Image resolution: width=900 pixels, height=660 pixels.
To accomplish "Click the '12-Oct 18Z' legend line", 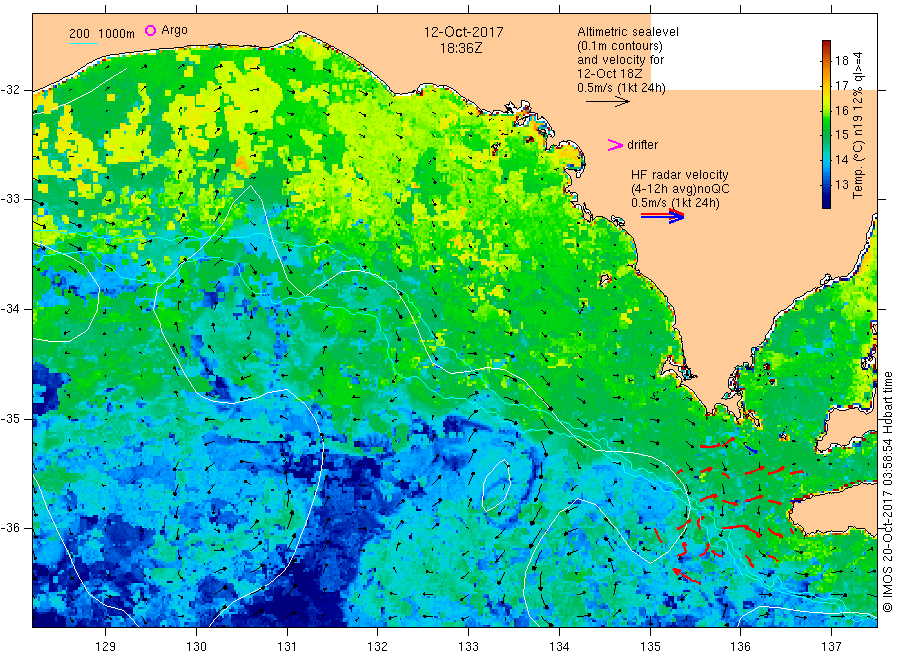I will pos(610,73).
